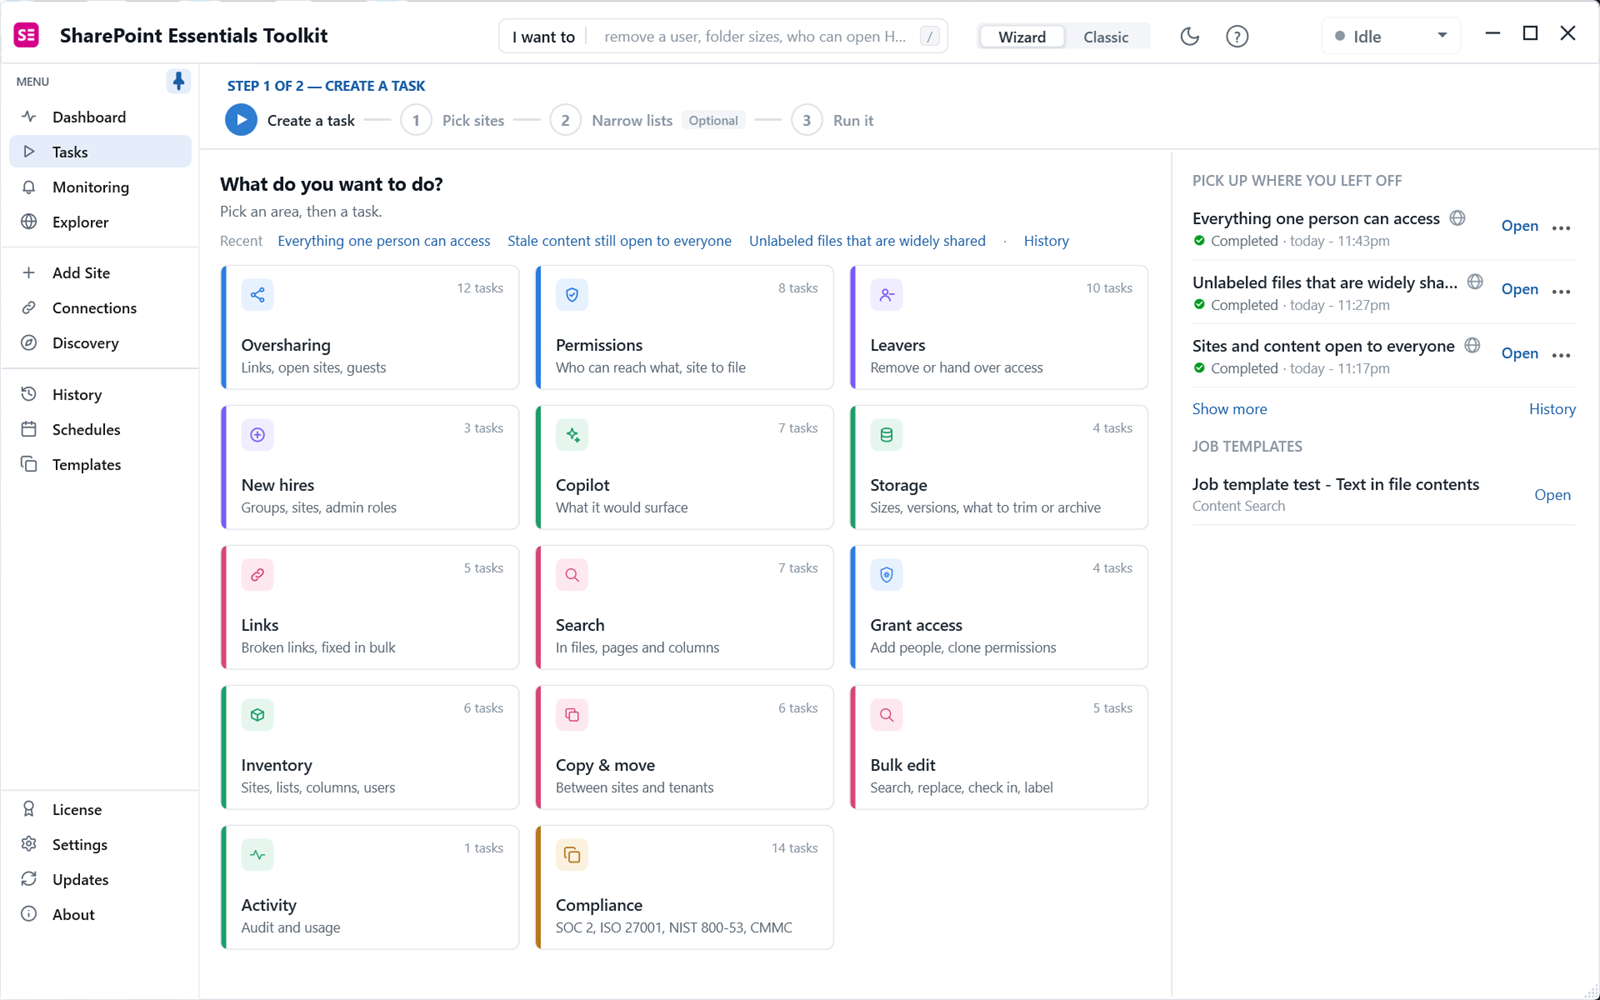1600x1000 pixels.
Task: Click the Copilot sparkle icon
Action: tap(572, 435)
